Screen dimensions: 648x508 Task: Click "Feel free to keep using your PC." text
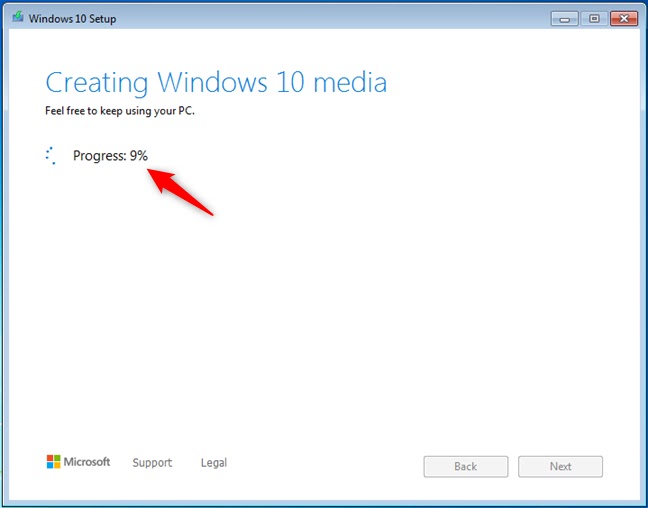tap(120, 111)
